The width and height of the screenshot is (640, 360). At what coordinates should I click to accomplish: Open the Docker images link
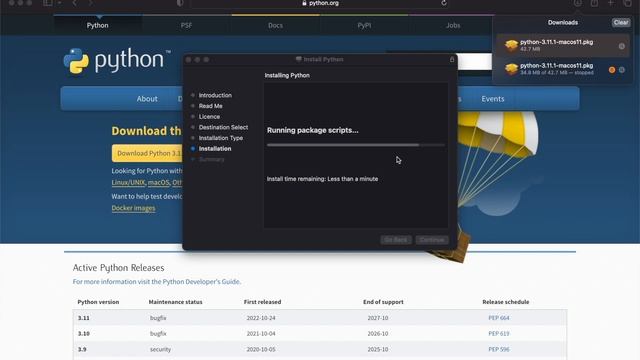(x=133, y=208)
